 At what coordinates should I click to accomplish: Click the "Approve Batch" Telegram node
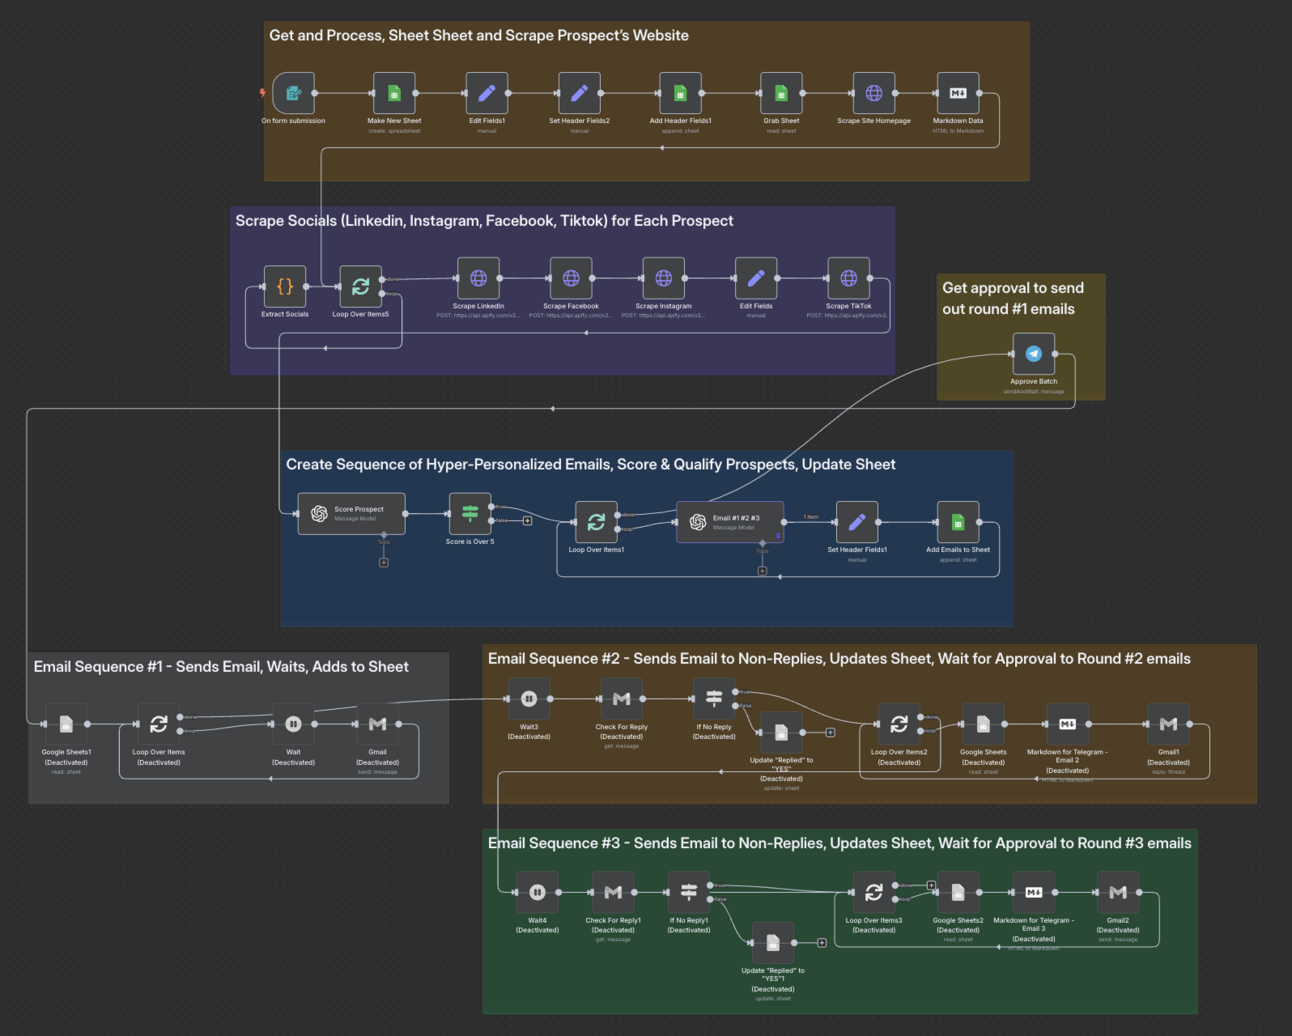coord(1032,353)
